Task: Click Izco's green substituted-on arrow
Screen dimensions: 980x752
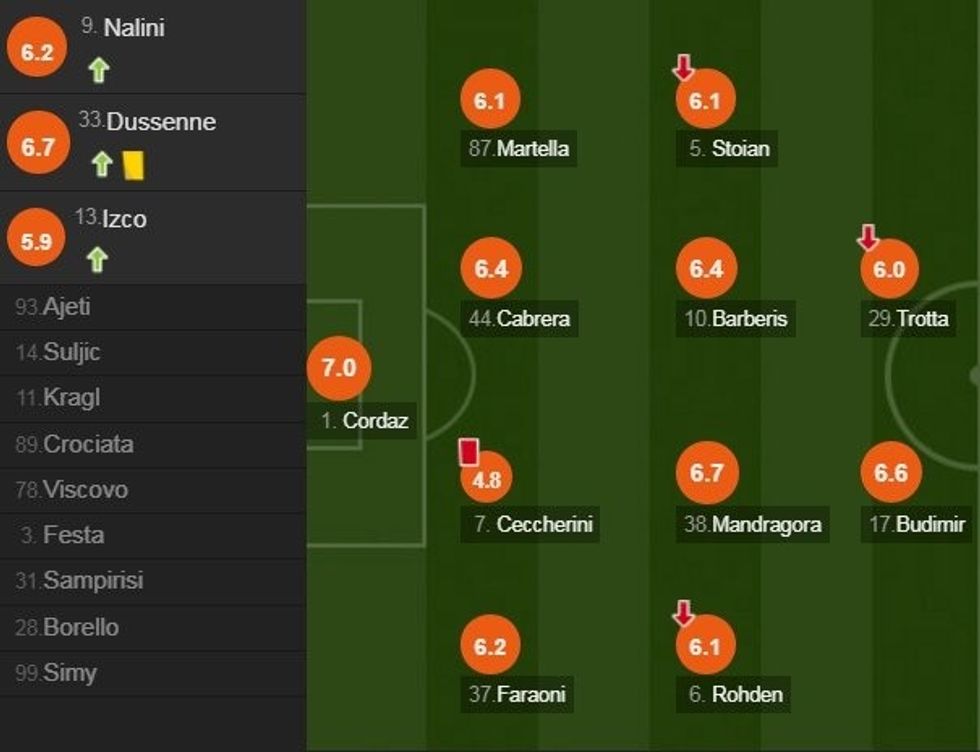Action: (96, 260)
